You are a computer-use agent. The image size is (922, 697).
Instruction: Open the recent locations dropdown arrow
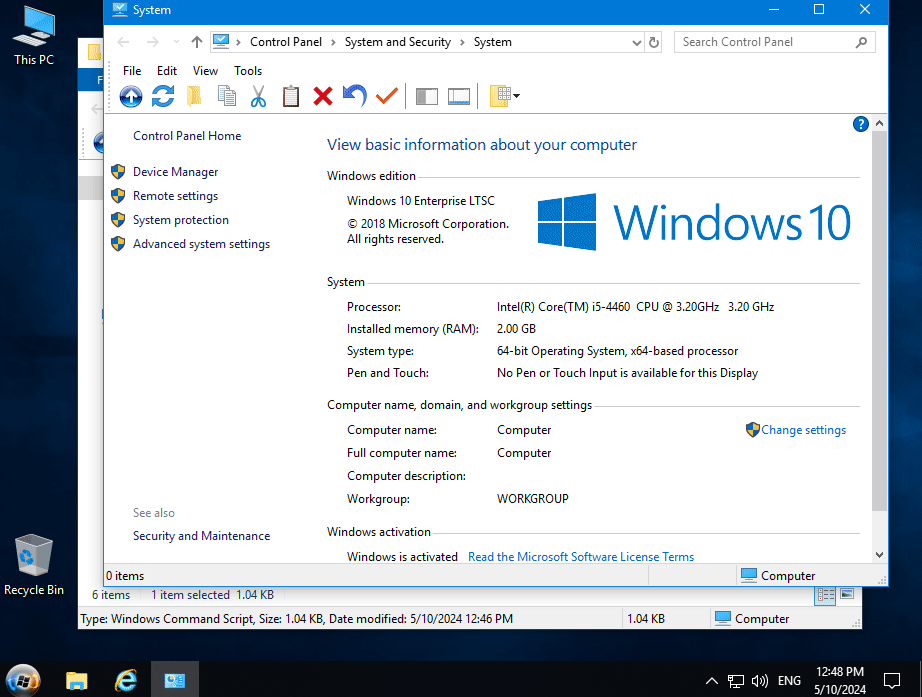[176, 42]
